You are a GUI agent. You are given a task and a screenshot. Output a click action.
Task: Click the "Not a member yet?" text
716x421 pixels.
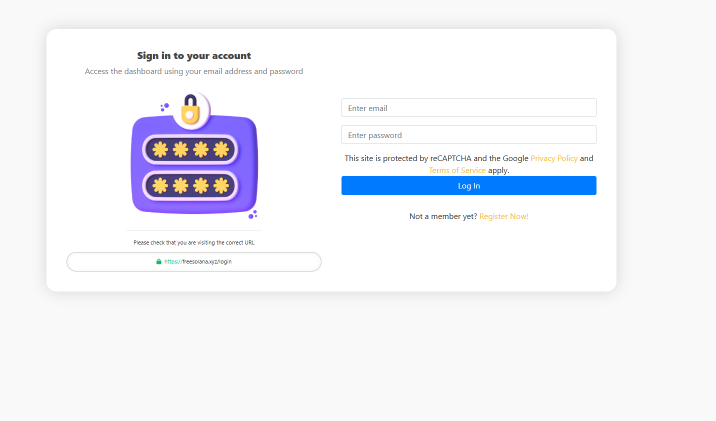[x=443, y=216]
